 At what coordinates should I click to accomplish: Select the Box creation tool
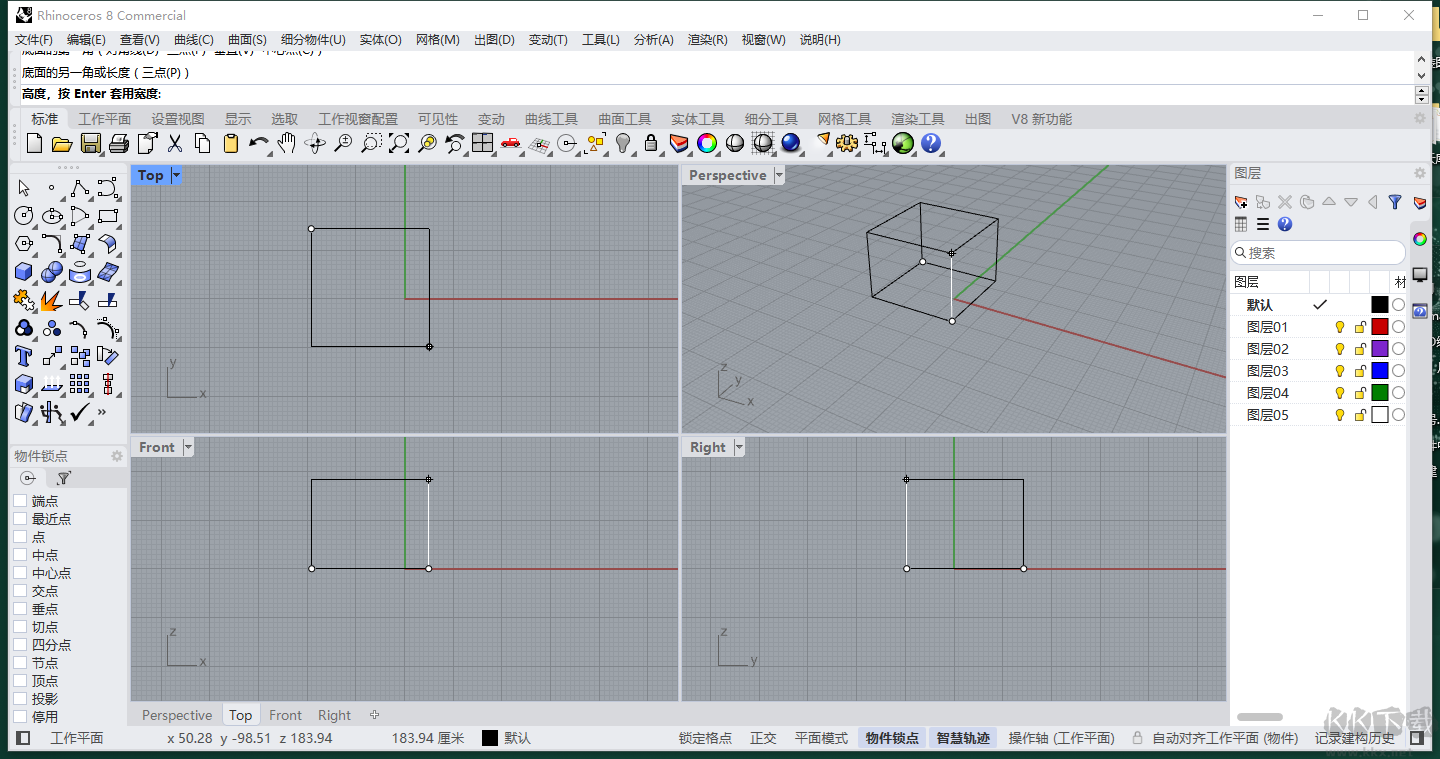[x=22, y=271]
